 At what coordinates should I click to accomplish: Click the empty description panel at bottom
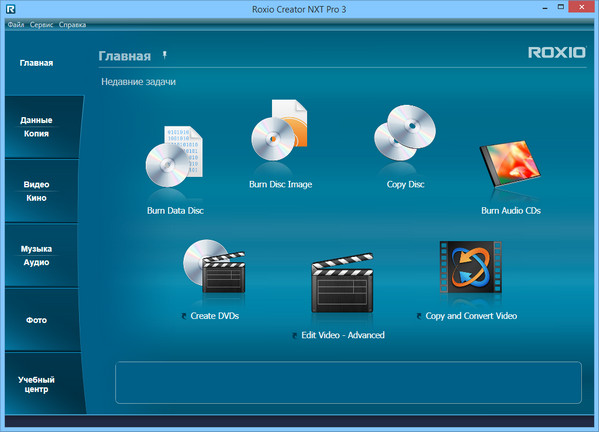348,382
